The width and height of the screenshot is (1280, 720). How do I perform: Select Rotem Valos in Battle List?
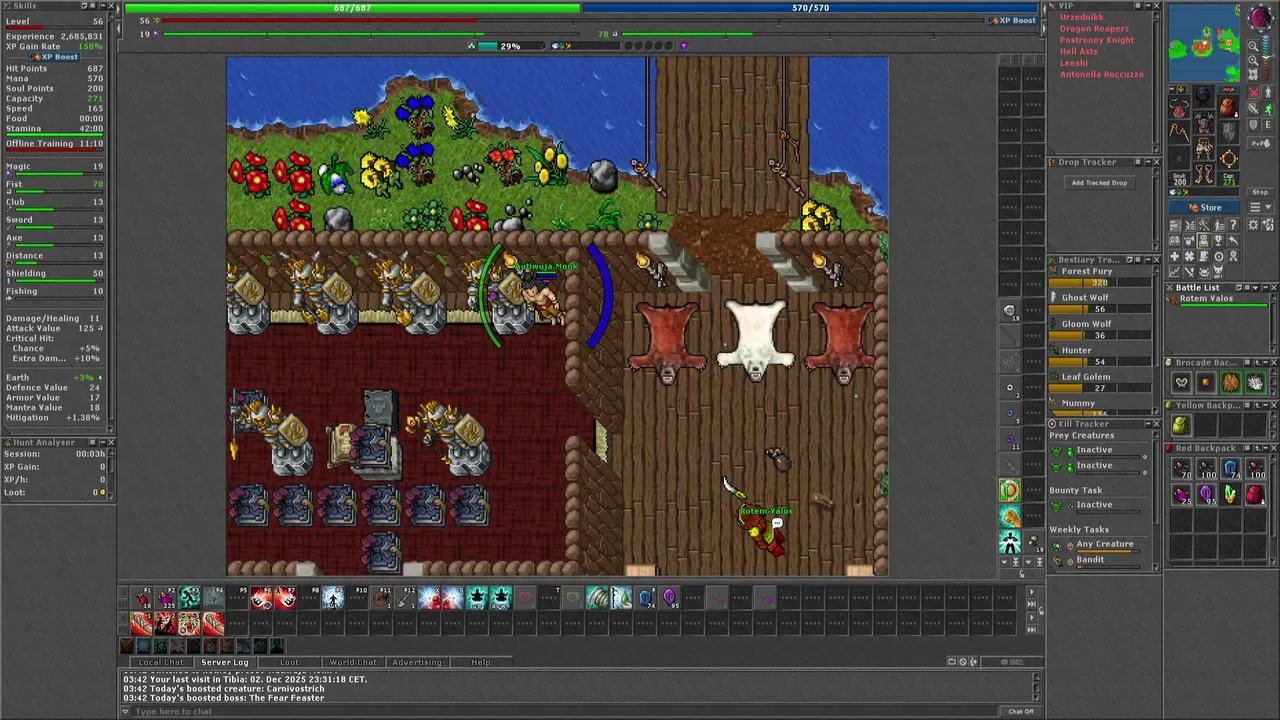(x=1206, y=298)
